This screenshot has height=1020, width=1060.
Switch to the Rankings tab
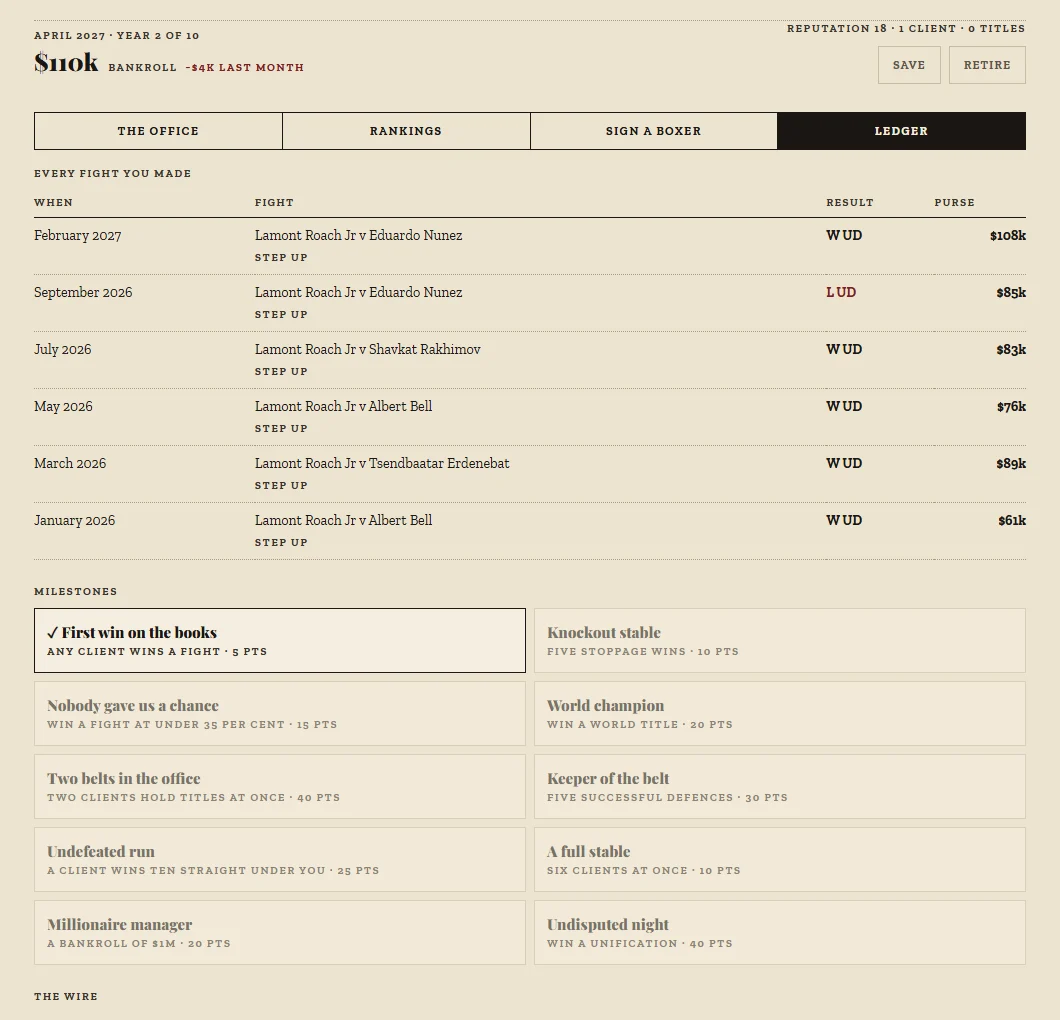[406, 131]
